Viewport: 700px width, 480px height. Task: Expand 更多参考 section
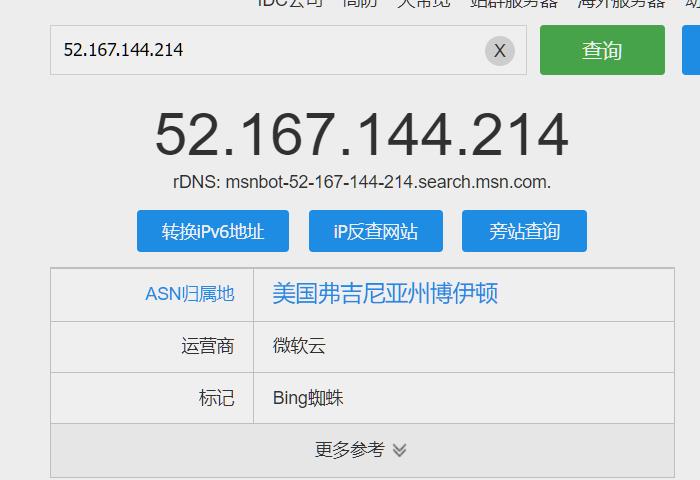(362, 450)
